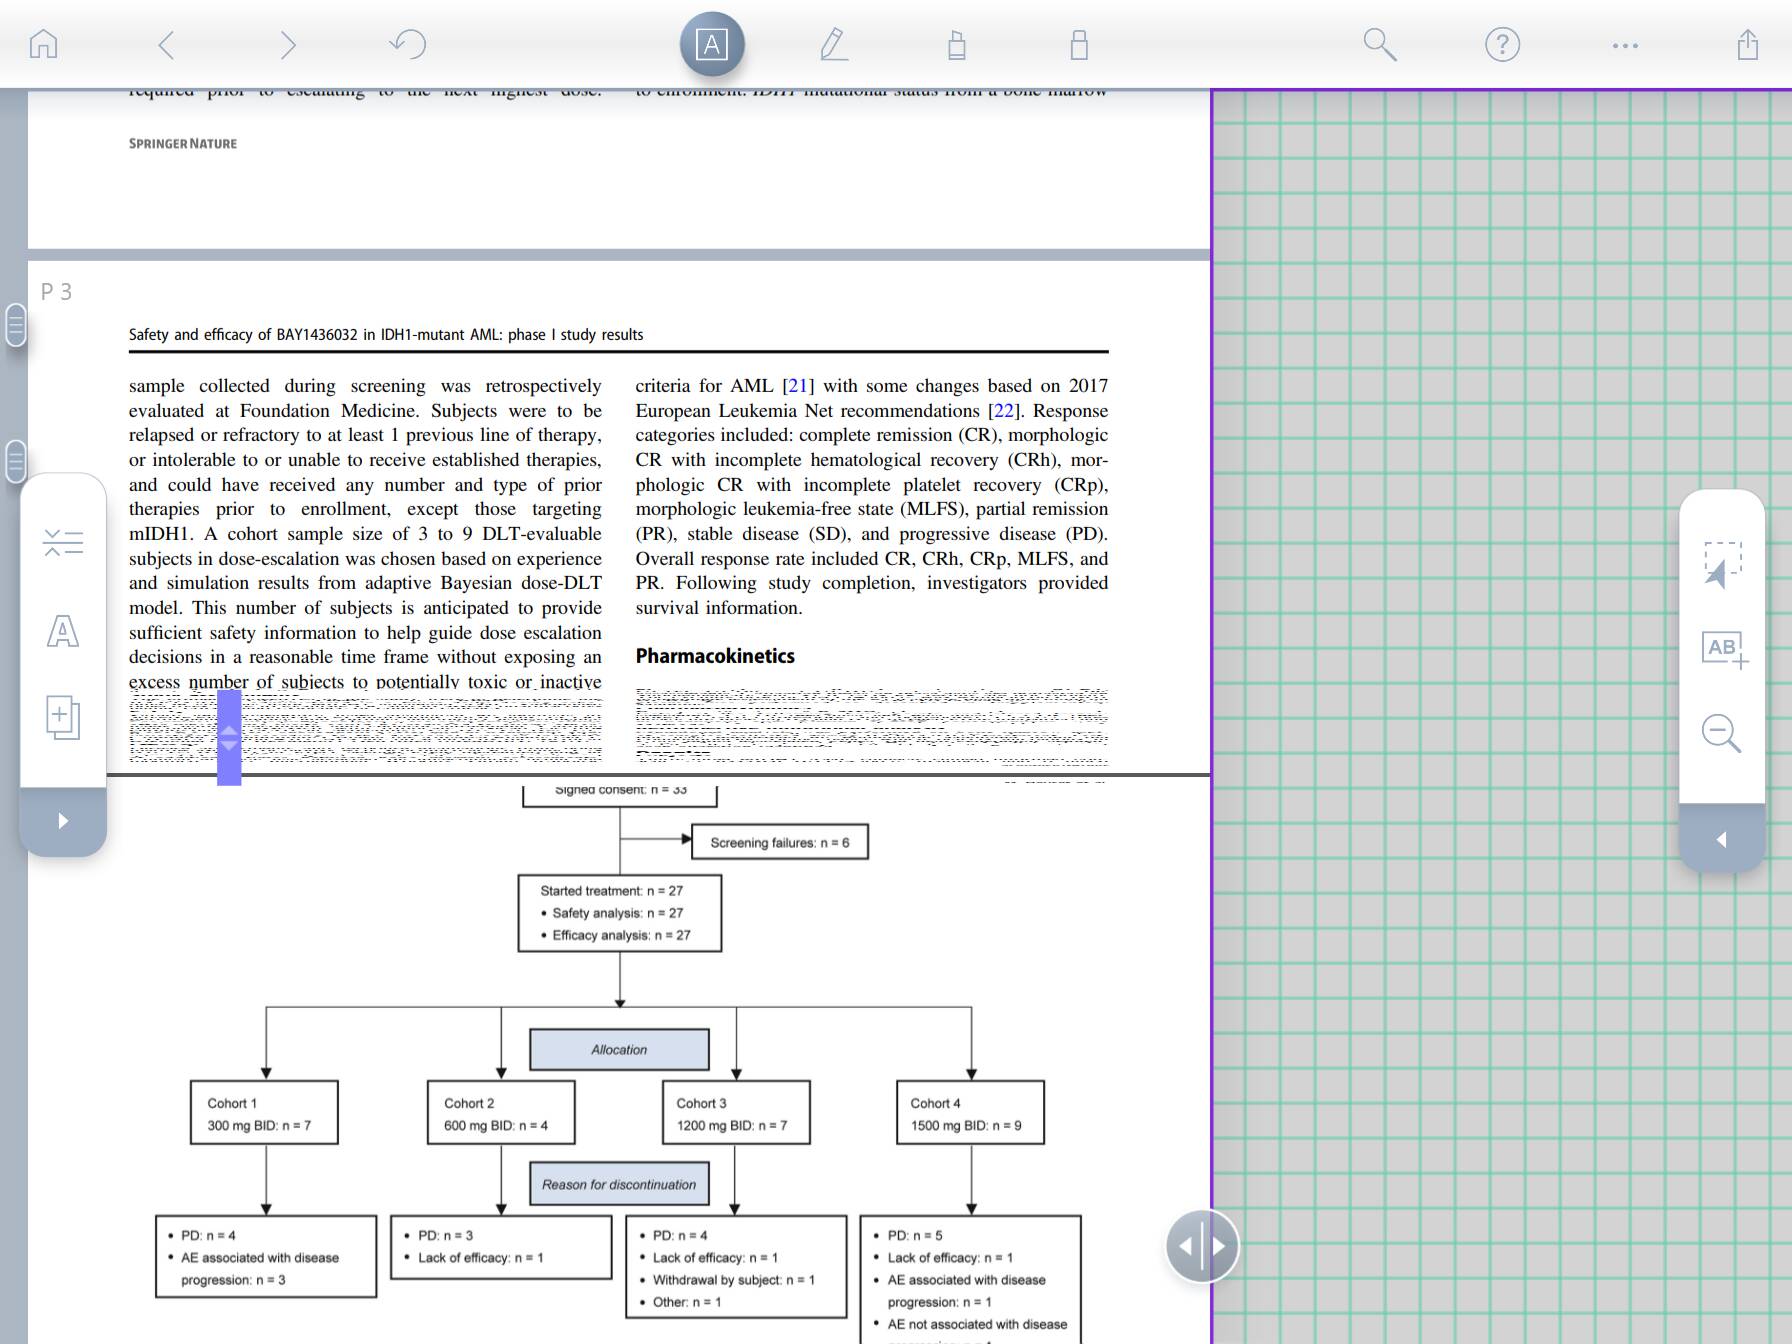Screen dimensions: 1792x1344
Task: Select the pen drawing tool
Action: point(833,45)
